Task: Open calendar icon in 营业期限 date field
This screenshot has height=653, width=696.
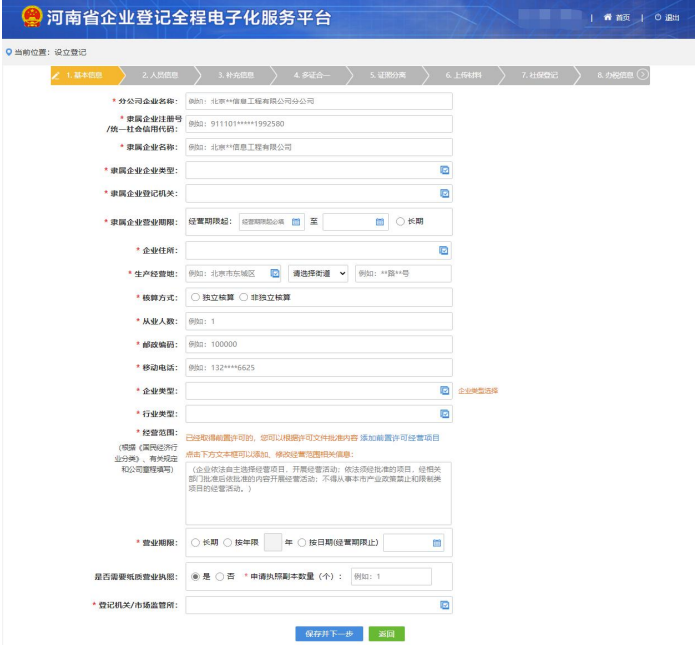Action: click(x=437, y=543)
